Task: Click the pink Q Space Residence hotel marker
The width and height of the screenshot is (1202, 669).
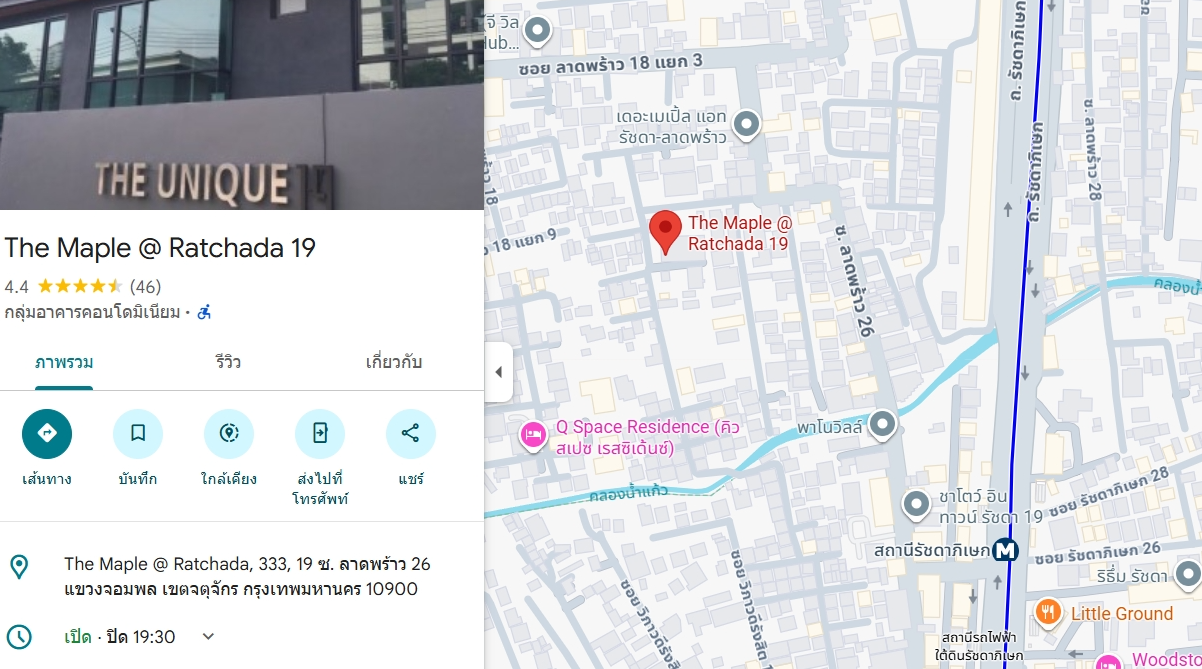Action: click(533, 435)
